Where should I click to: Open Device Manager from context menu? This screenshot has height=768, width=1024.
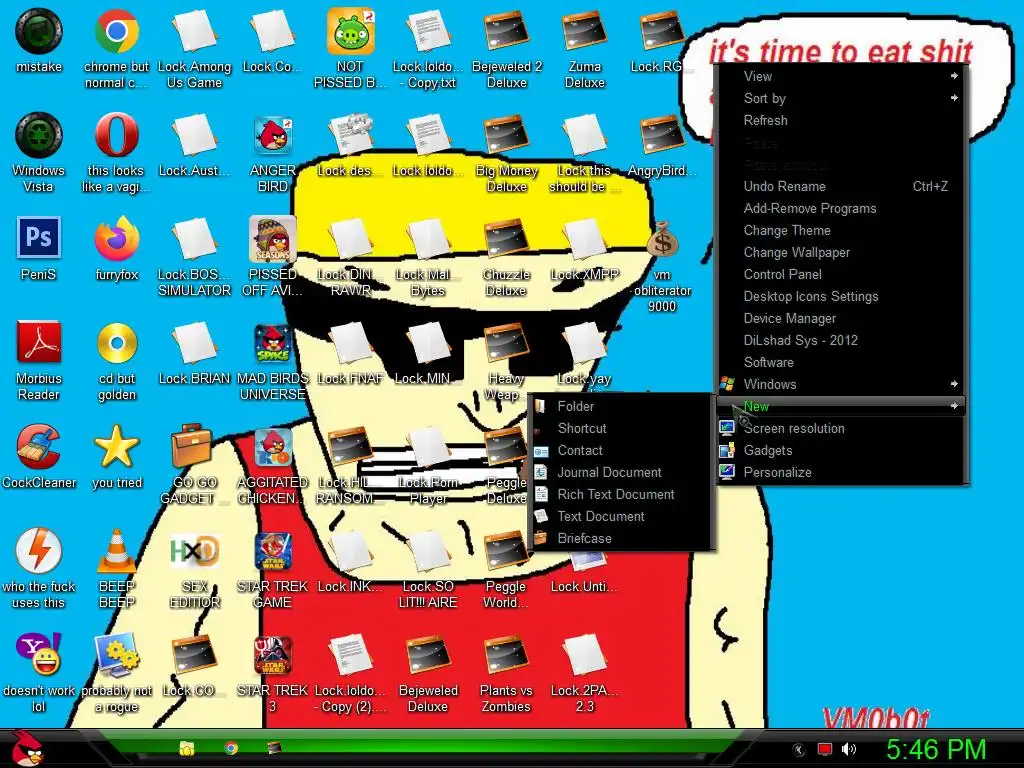coord(841,318)
